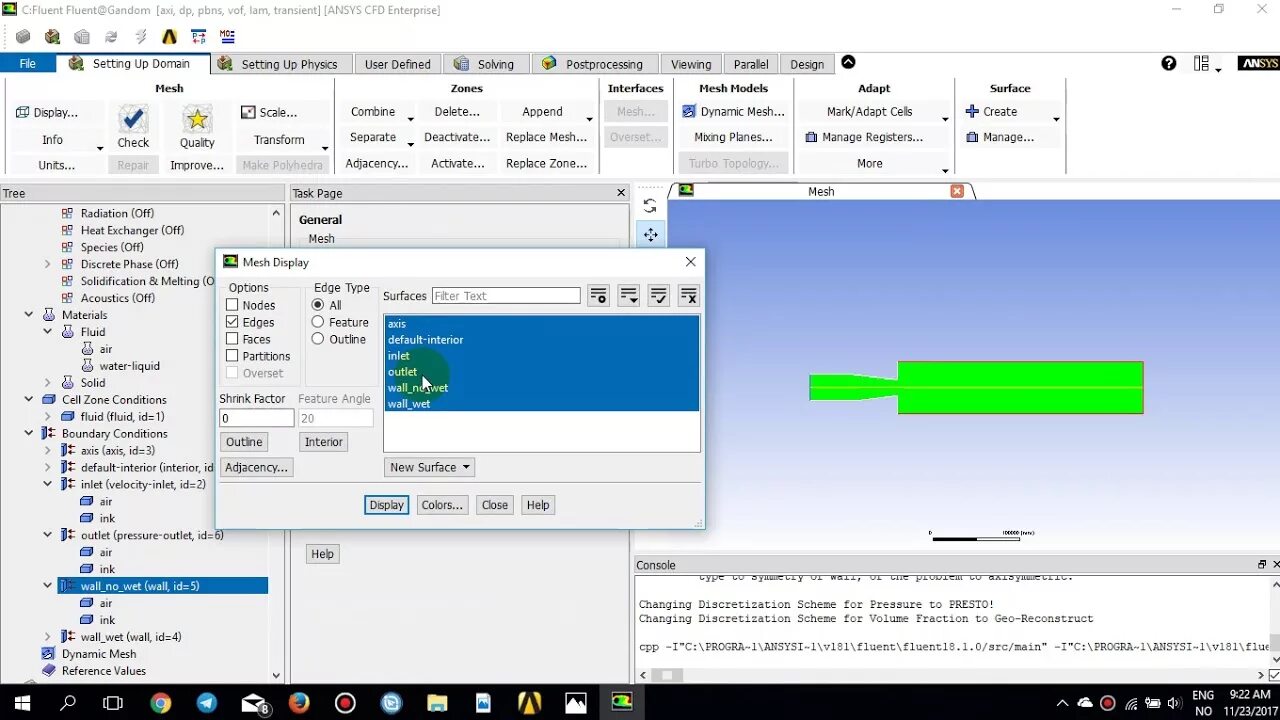
Task: Select Dynamic Mesh in the tree
Action: (99, 654)
